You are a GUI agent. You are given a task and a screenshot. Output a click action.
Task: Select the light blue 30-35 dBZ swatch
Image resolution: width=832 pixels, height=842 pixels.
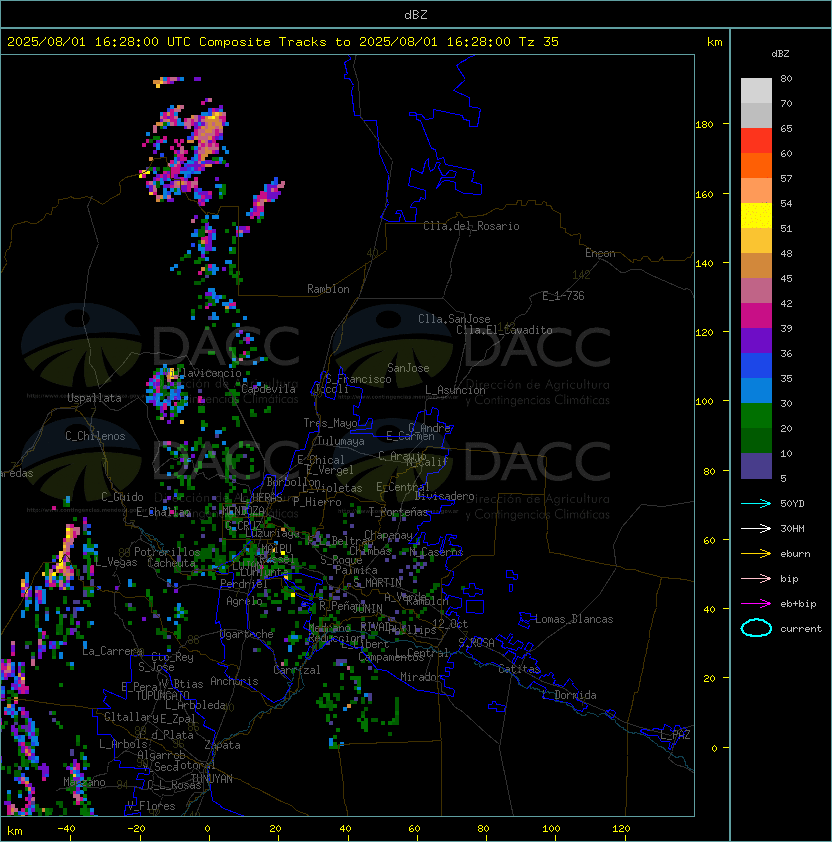(x=756, y=391)
